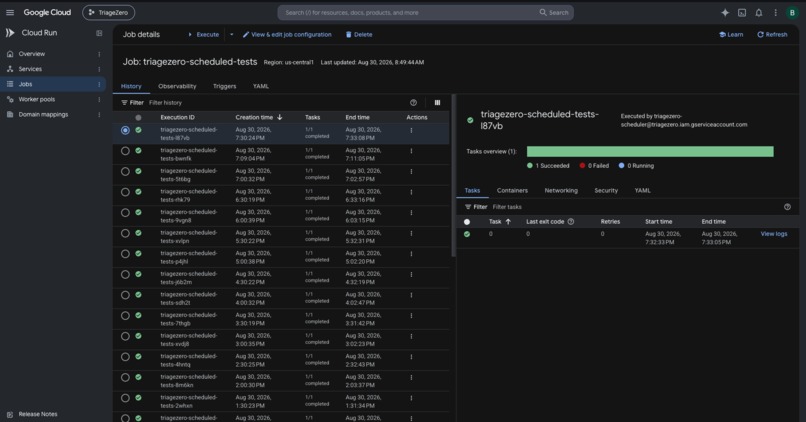Open the Gemini AI assistant sparkle icon
Screen dimensions: 806x422
coord(725,12)
